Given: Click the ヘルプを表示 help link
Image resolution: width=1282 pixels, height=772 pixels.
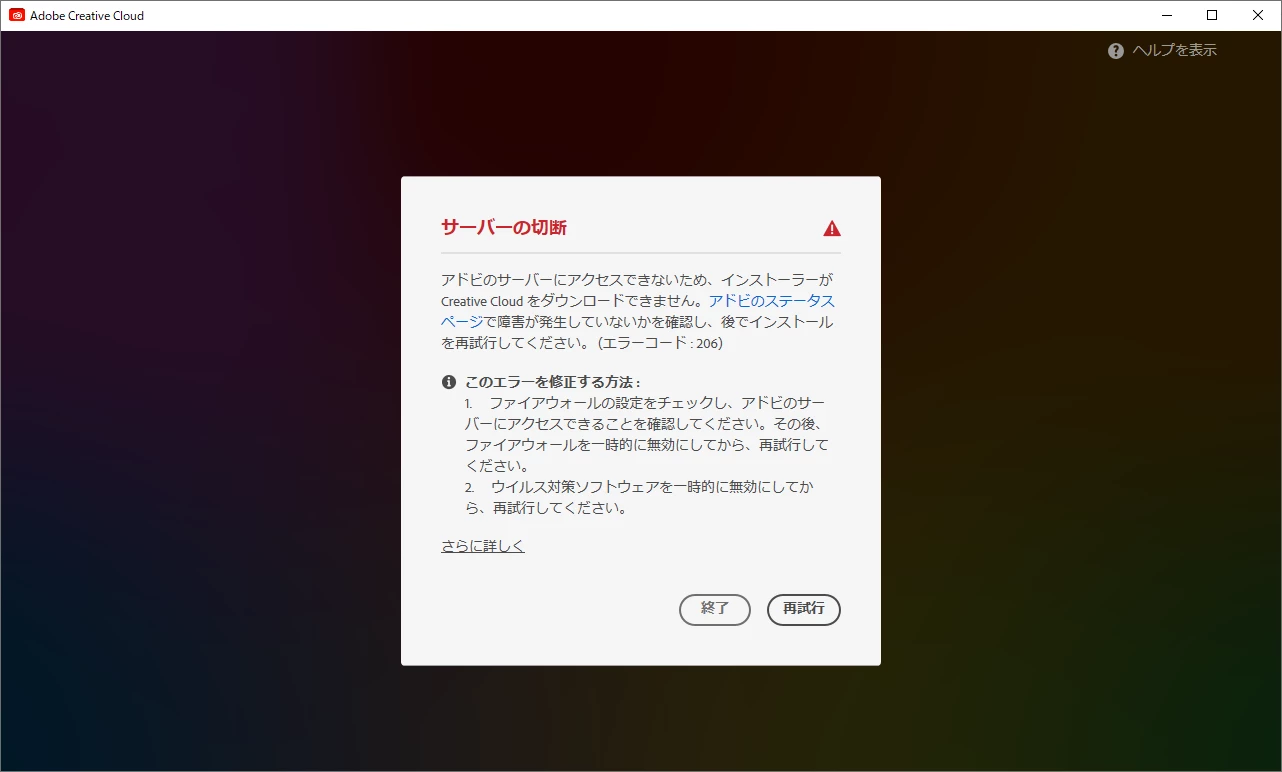Looking at the screenshot, I should point(1174,50).
